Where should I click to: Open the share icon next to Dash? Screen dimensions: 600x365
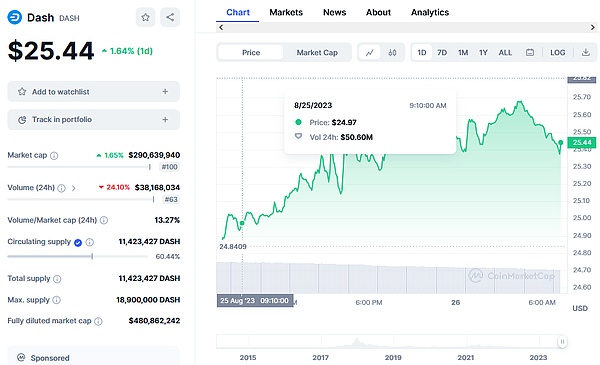[170, 17]
